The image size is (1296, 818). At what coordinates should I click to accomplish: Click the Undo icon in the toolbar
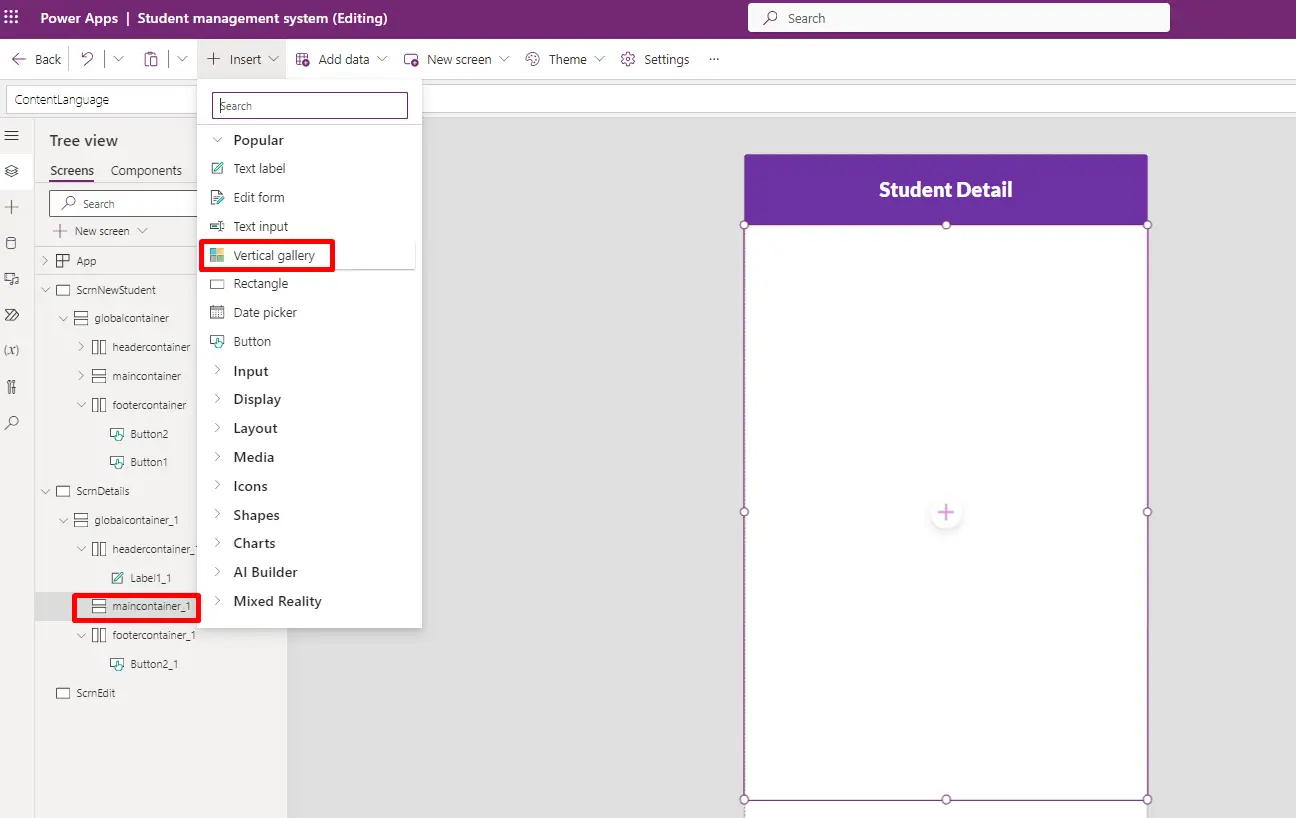coord(87,59)
